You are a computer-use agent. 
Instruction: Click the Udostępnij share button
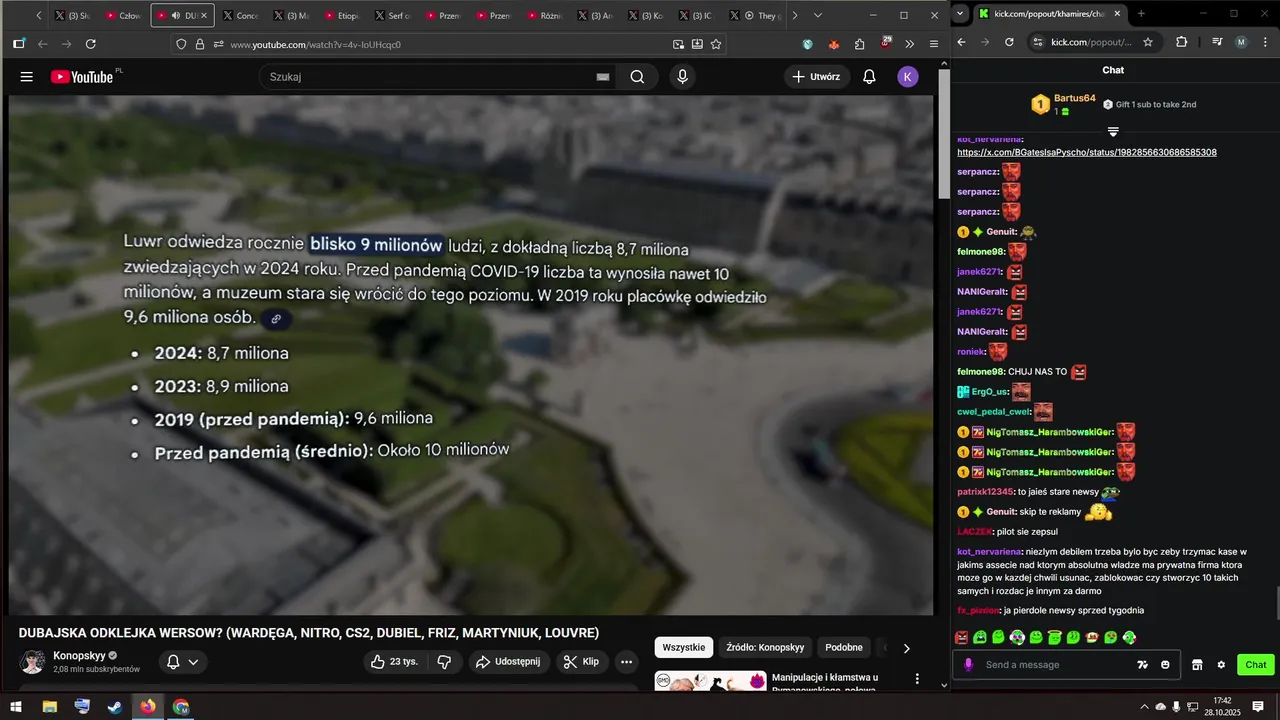pos(508,661)
